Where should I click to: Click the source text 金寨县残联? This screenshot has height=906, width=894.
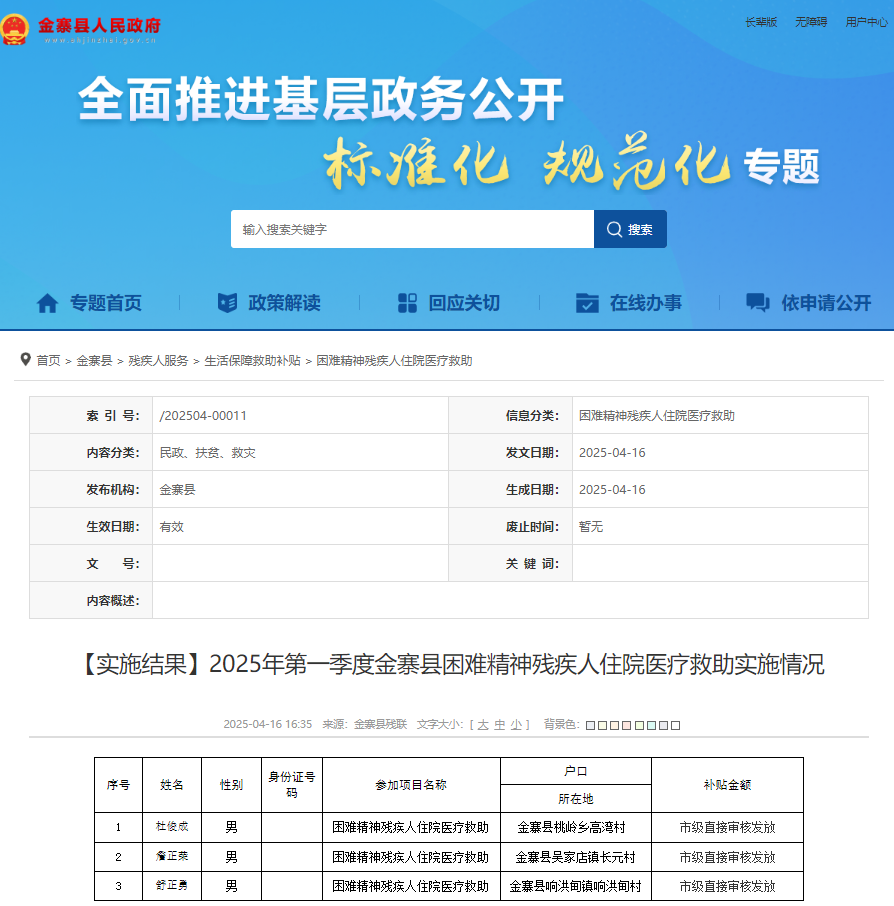pyautogui.click(x=380, y=725)
